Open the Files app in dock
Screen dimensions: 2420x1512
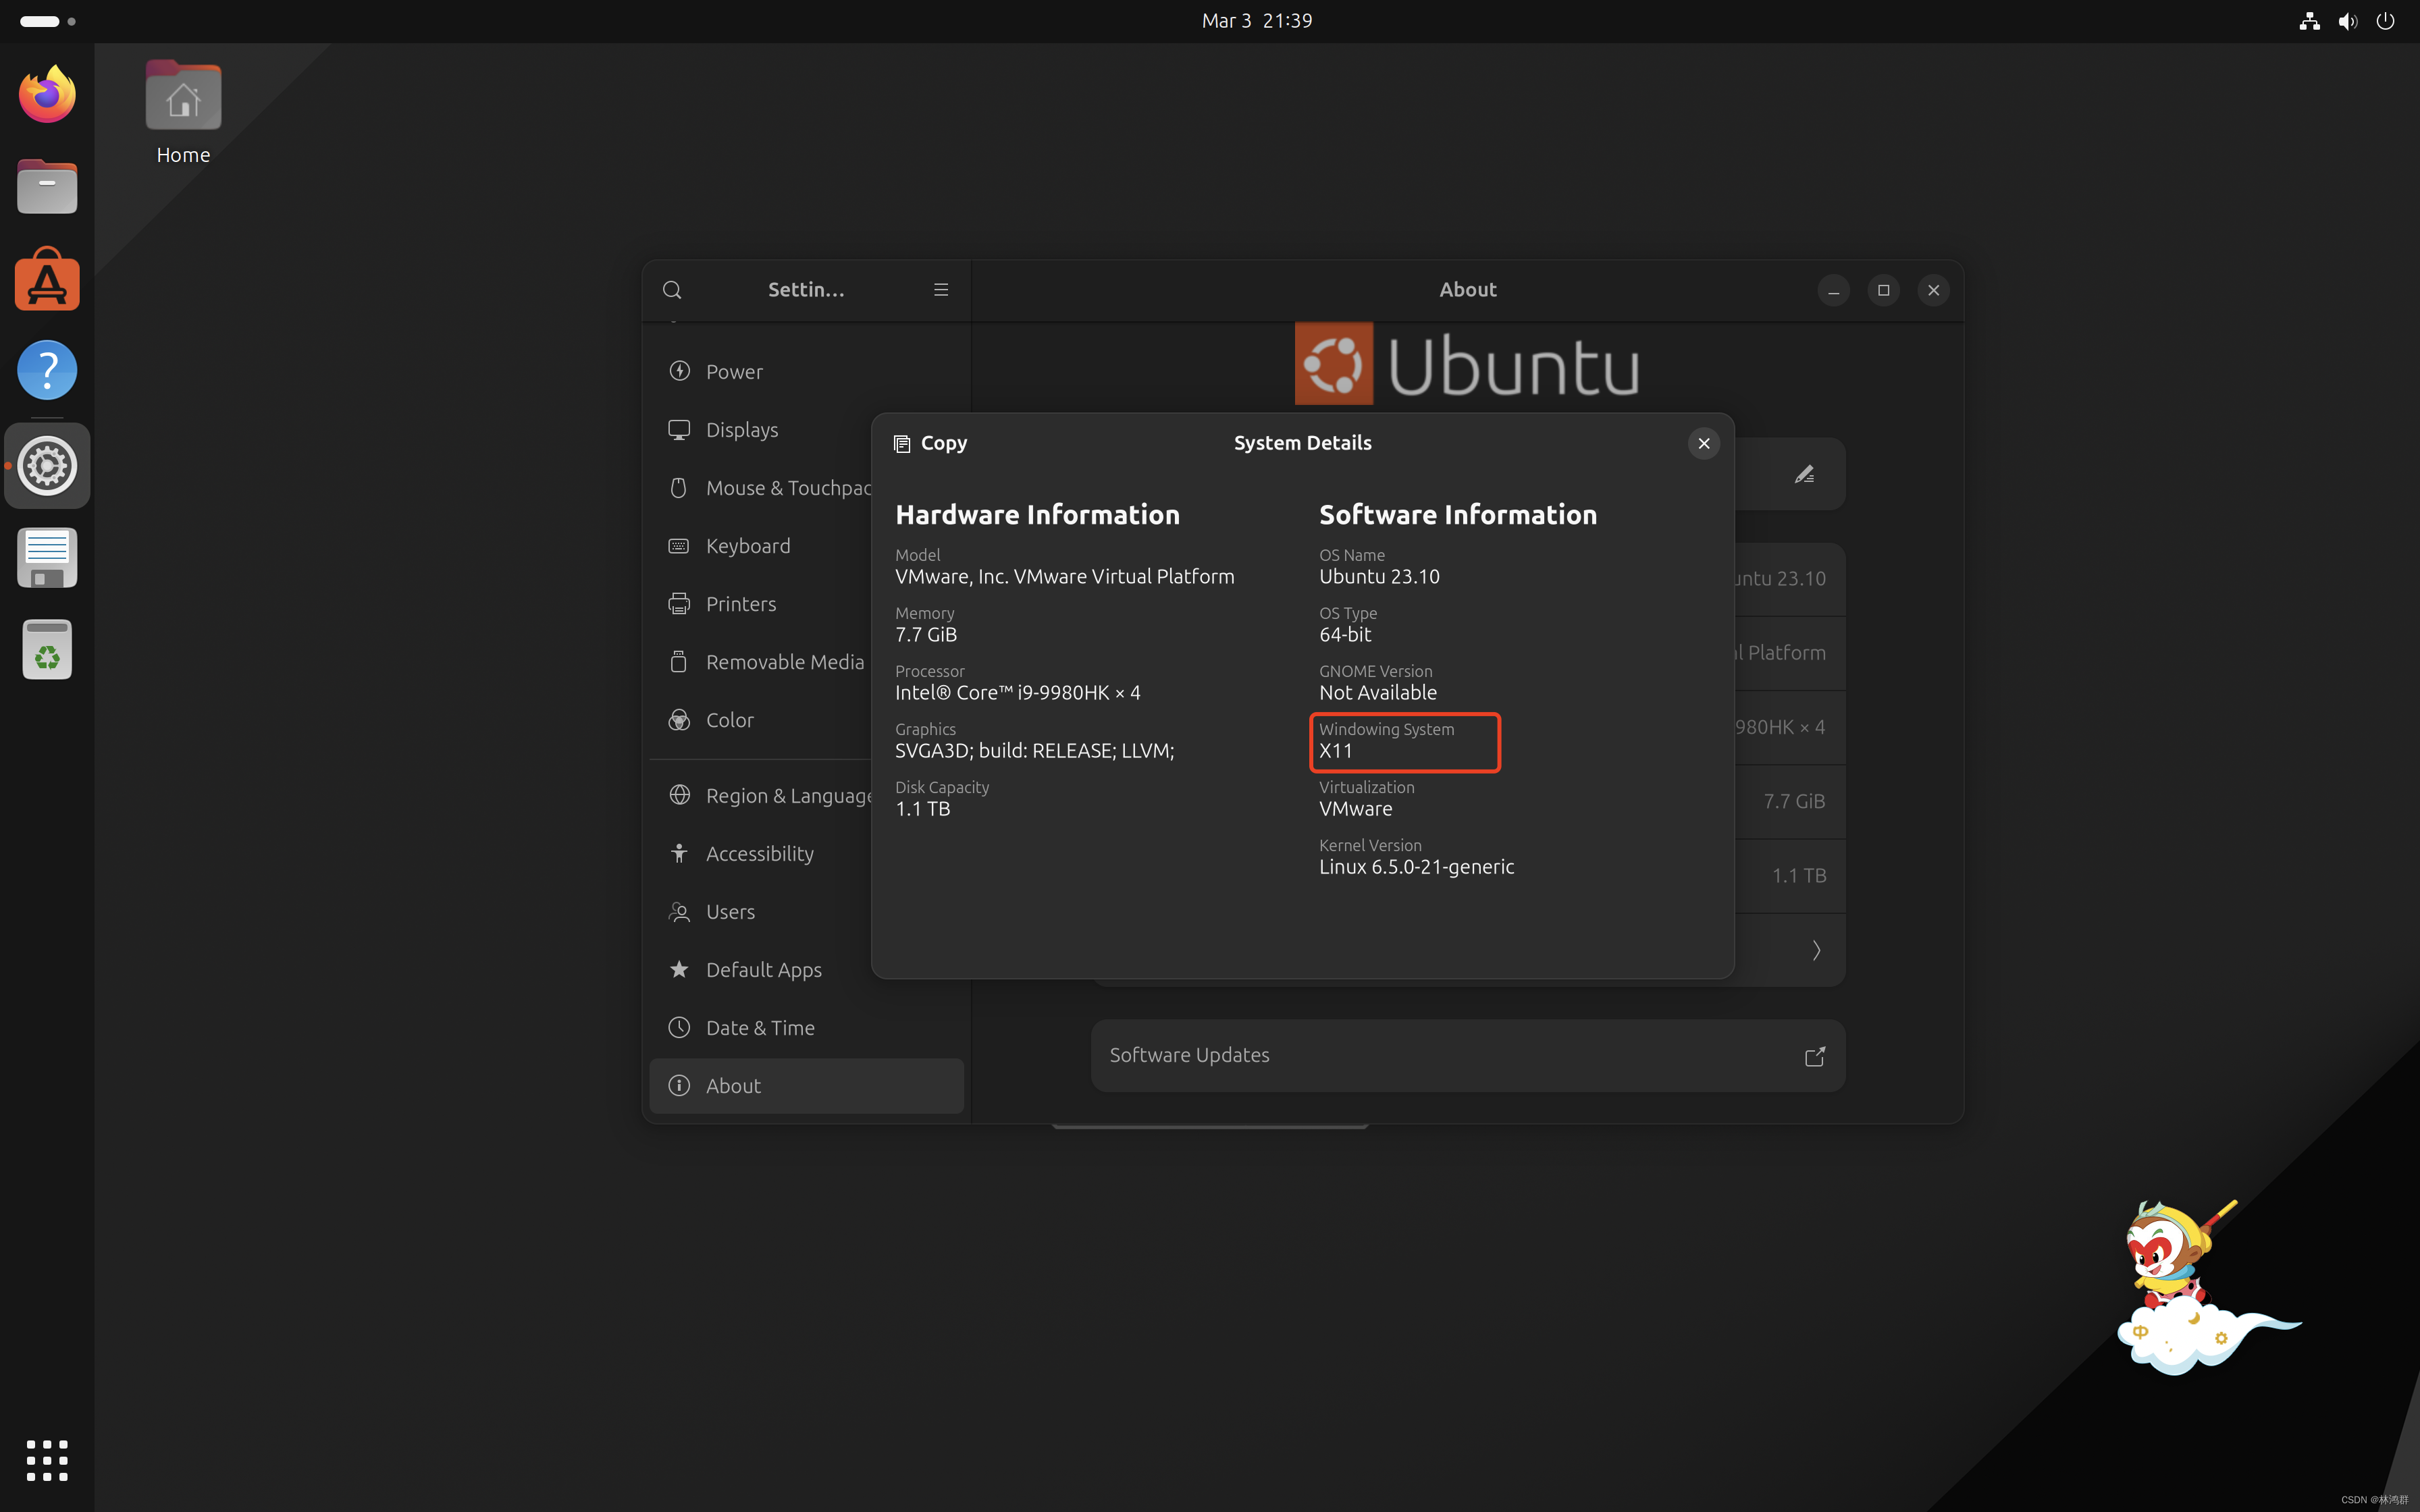[47, 187]
